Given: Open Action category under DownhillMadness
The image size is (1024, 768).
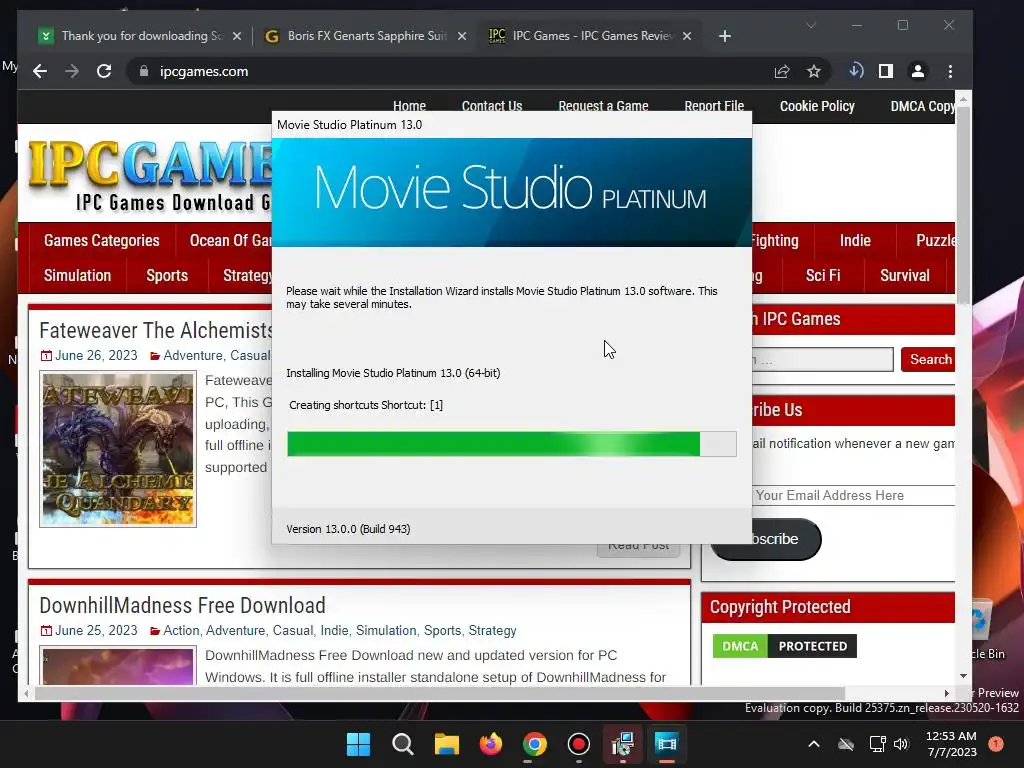Looking at the screenshot, I should (181, 630).
